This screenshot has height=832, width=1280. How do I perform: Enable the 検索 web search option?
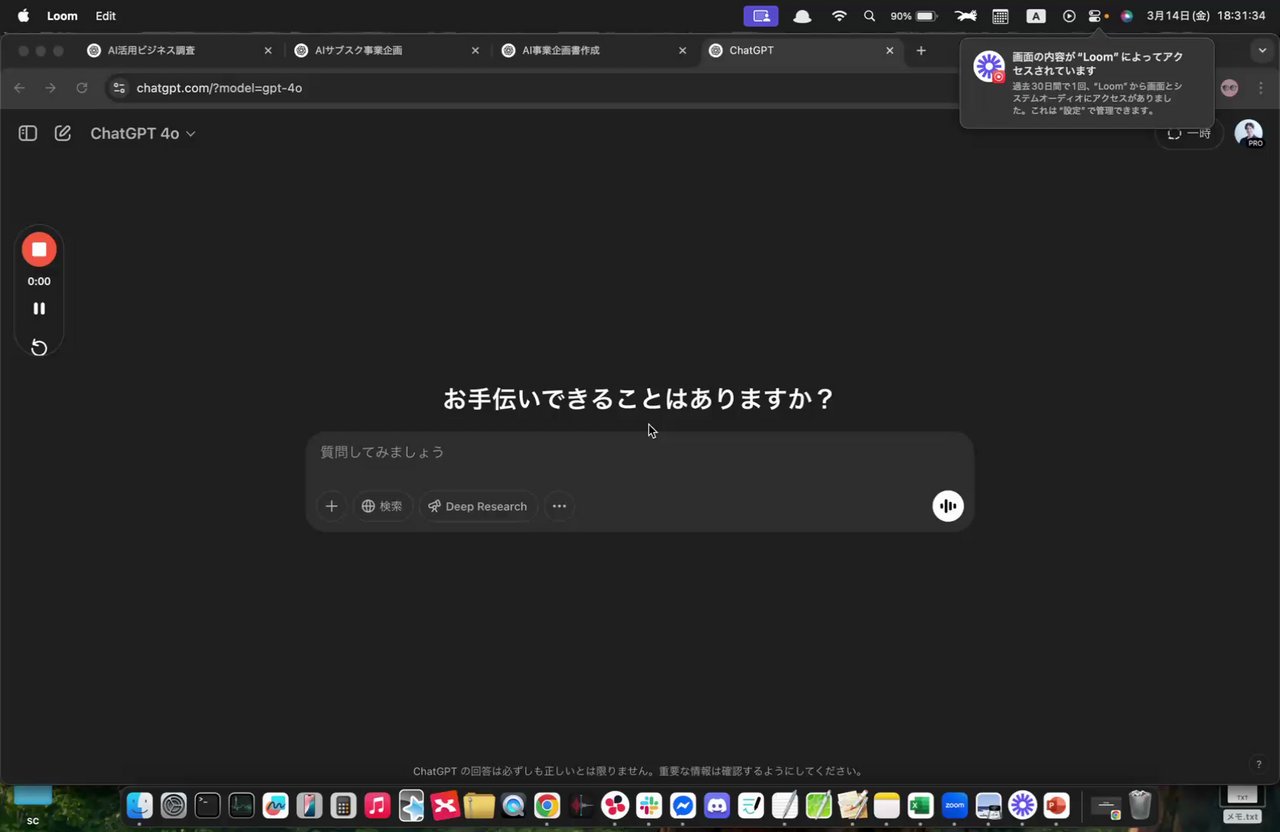click(382, 506)
